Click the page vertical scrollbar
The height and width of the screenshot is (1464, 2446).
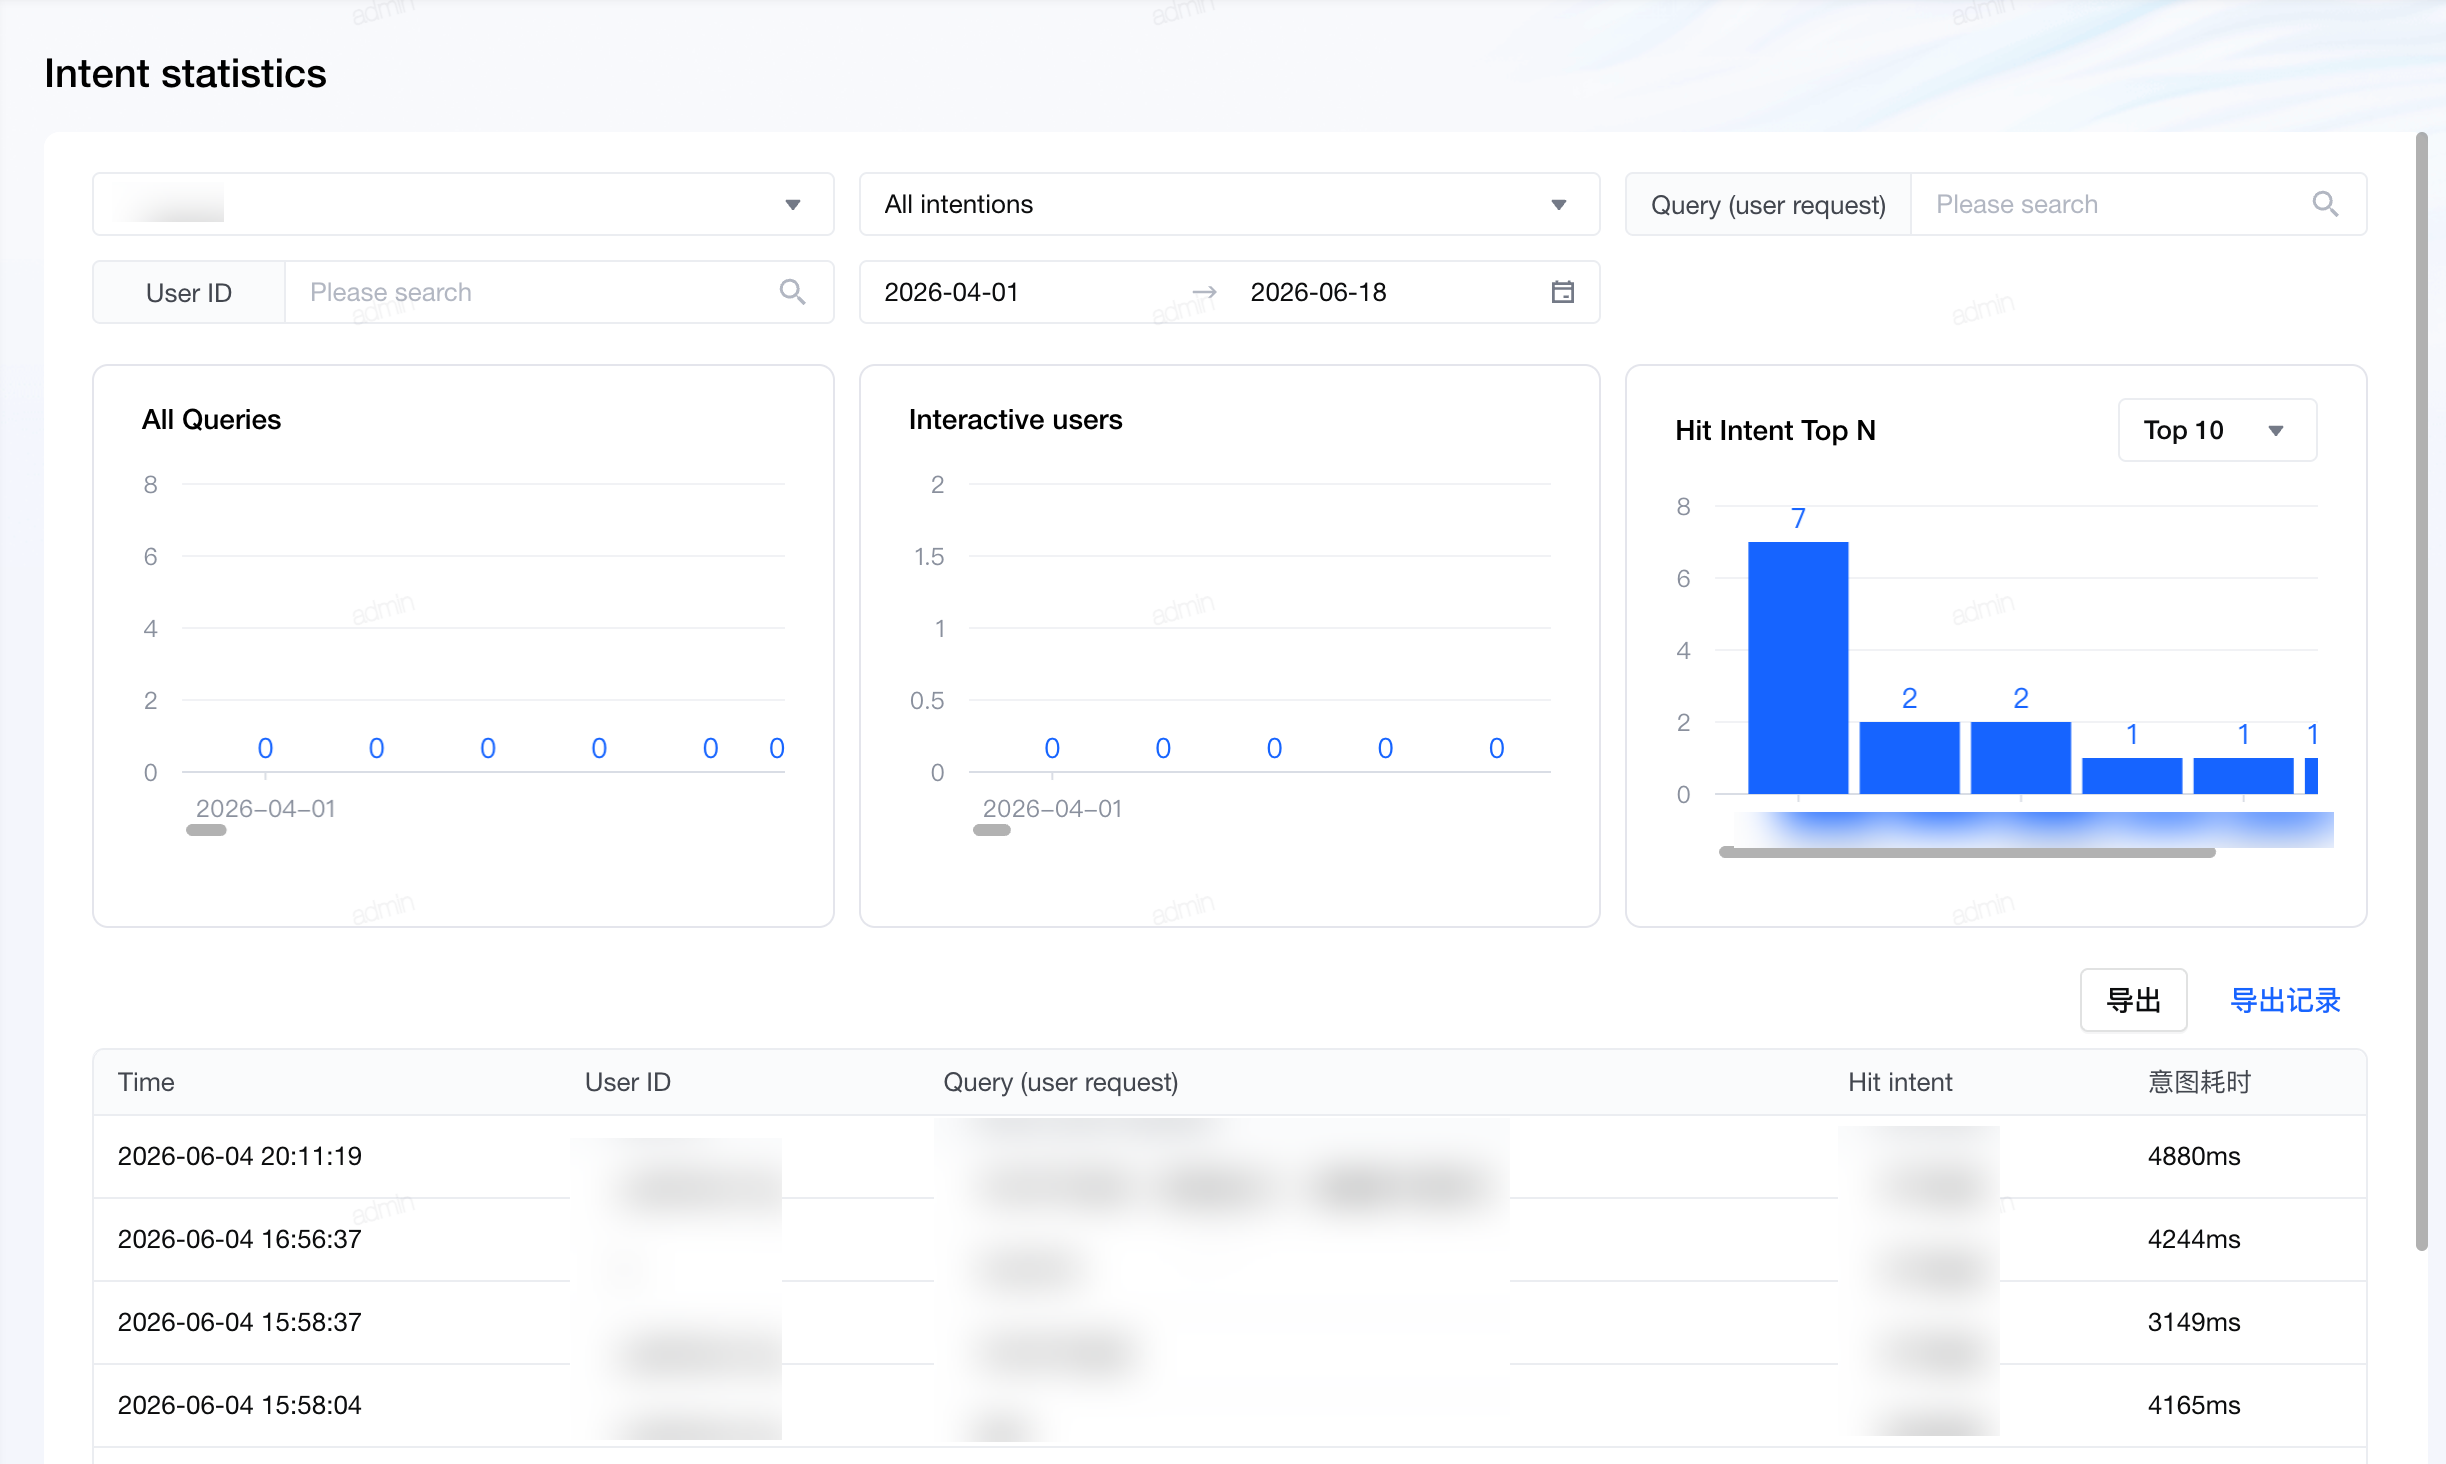tap(2422, 690)
